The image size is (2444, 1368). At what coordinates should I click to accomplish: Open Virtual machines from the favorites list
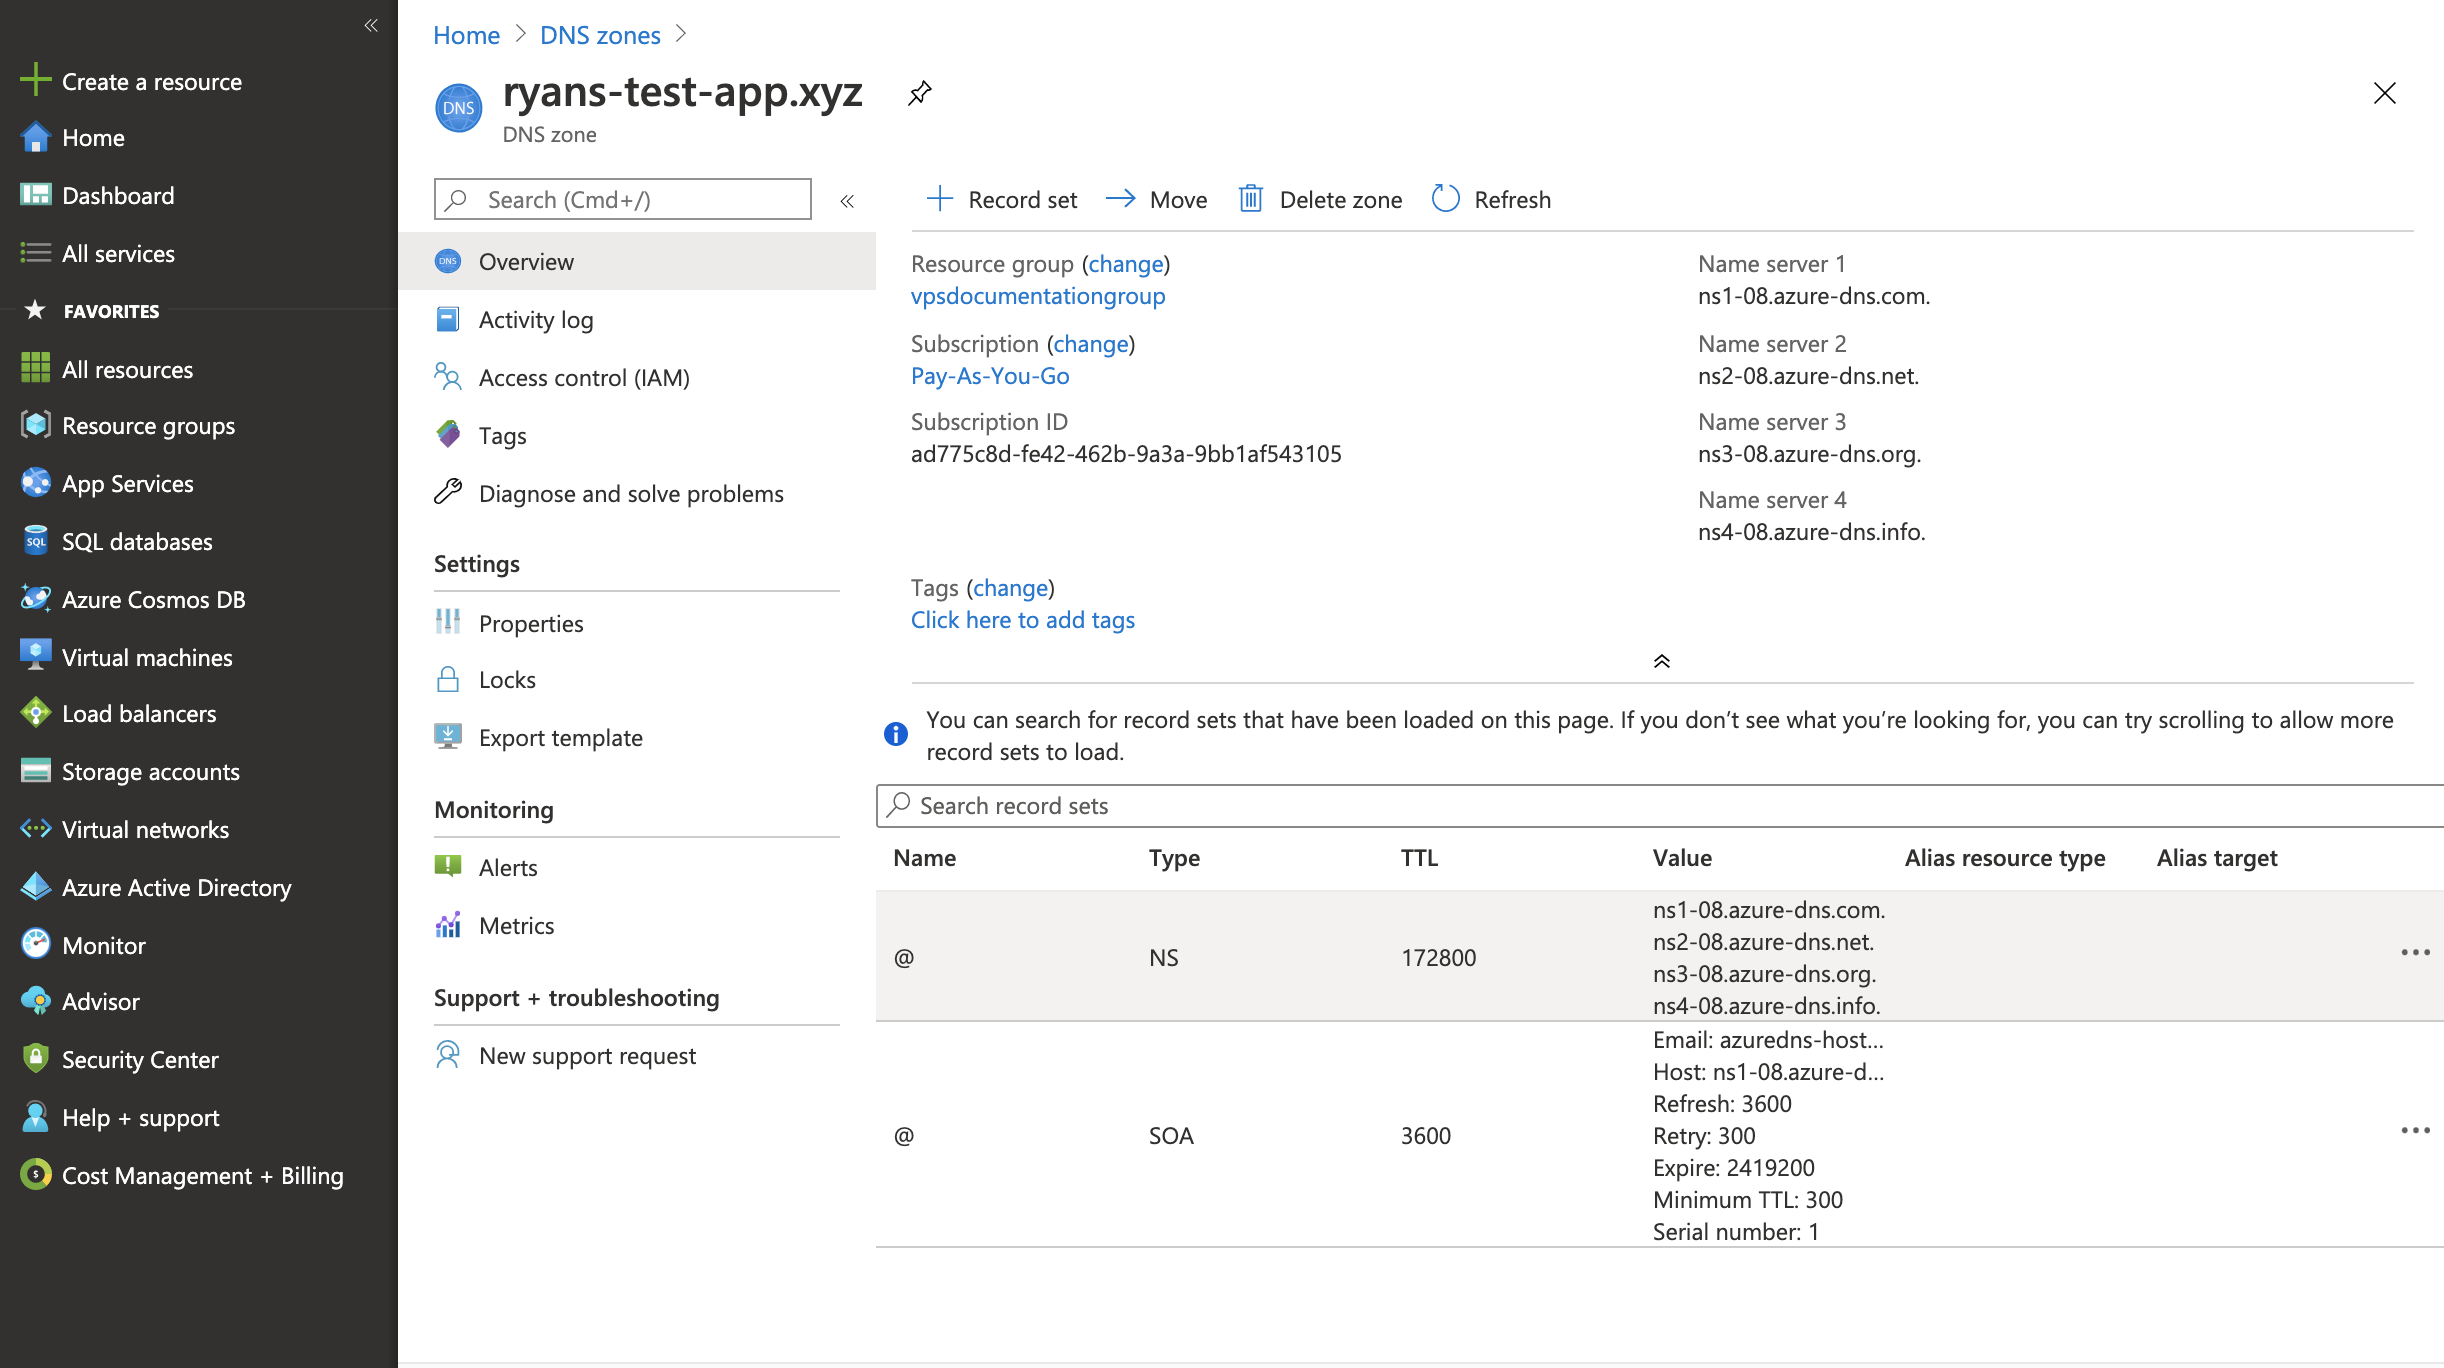click(x=146, y=656)
